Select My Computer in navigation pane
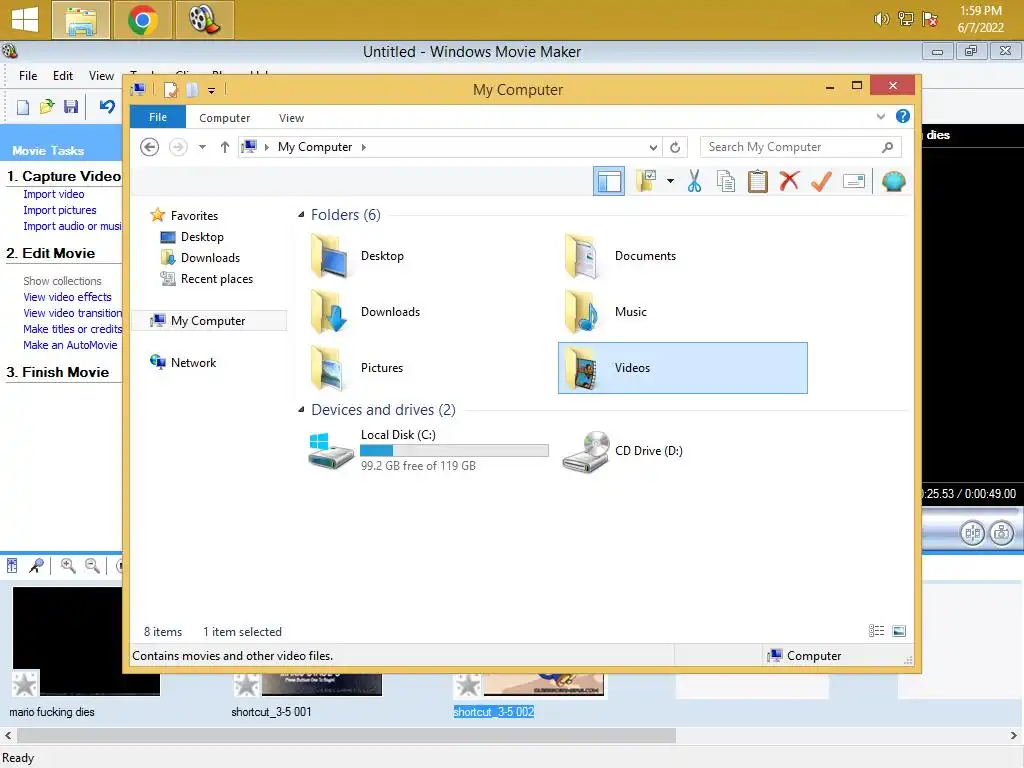 [208, 321]
